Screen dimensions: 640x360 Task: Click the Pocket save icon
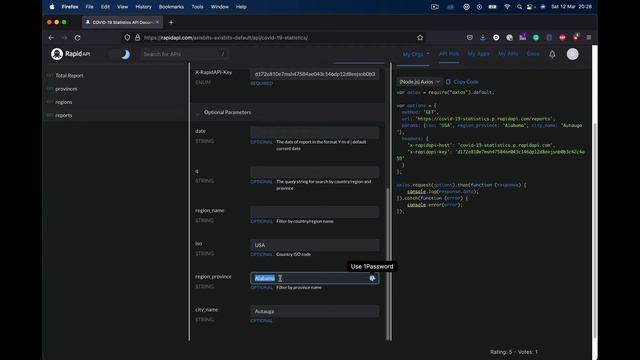(x=470, y=38)
